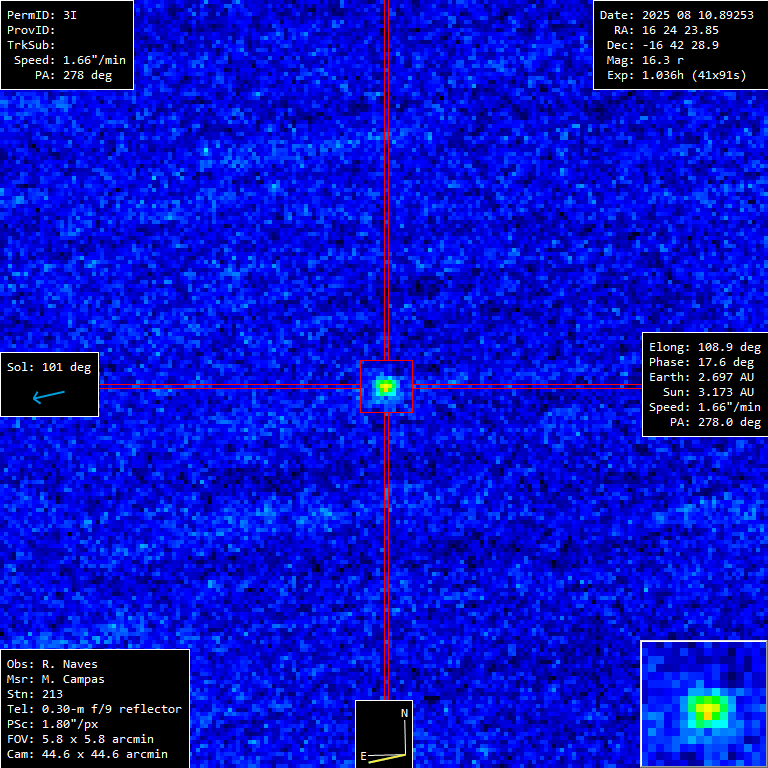Screen dimensions: 768x768
Task: Click the 'Dec: -16 42 28.9' value
Action: pos(663,45)
